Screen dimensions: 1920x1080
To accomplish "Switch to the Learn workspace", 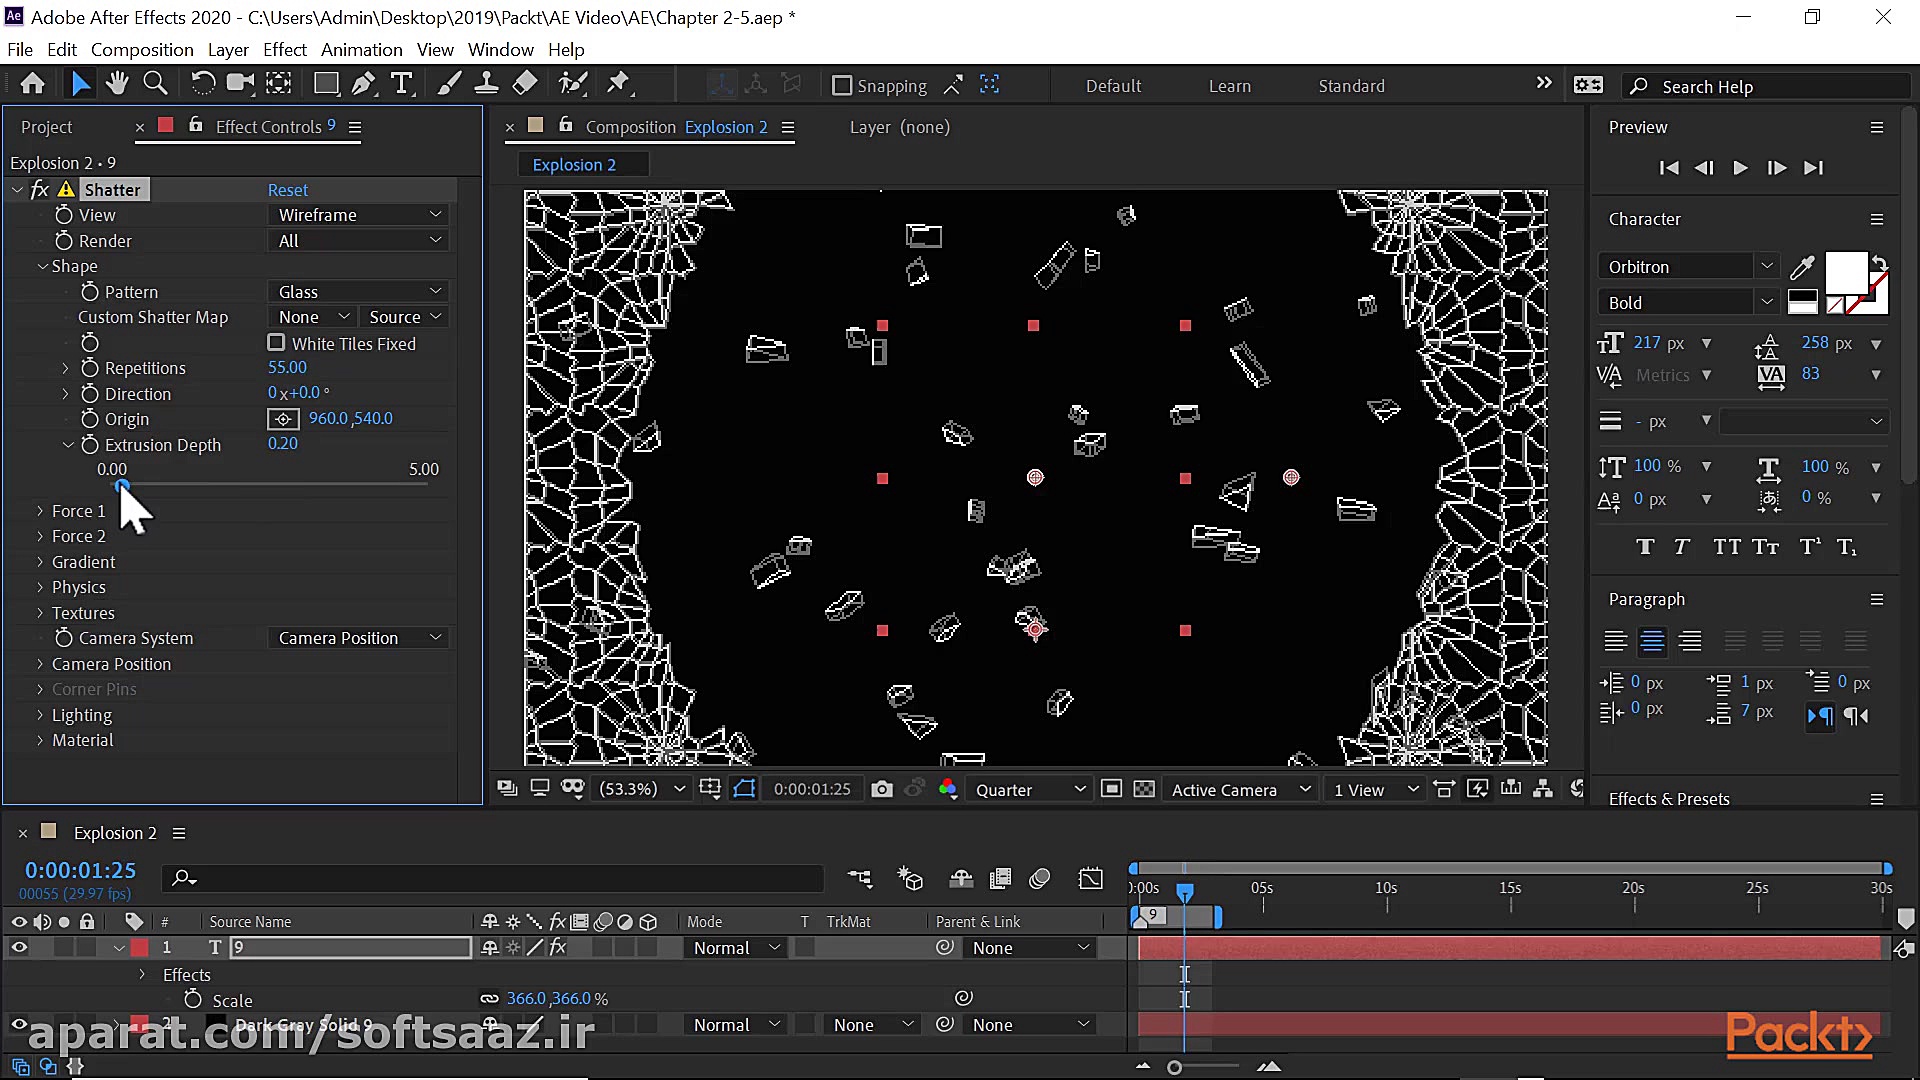I will [1229, 86].
